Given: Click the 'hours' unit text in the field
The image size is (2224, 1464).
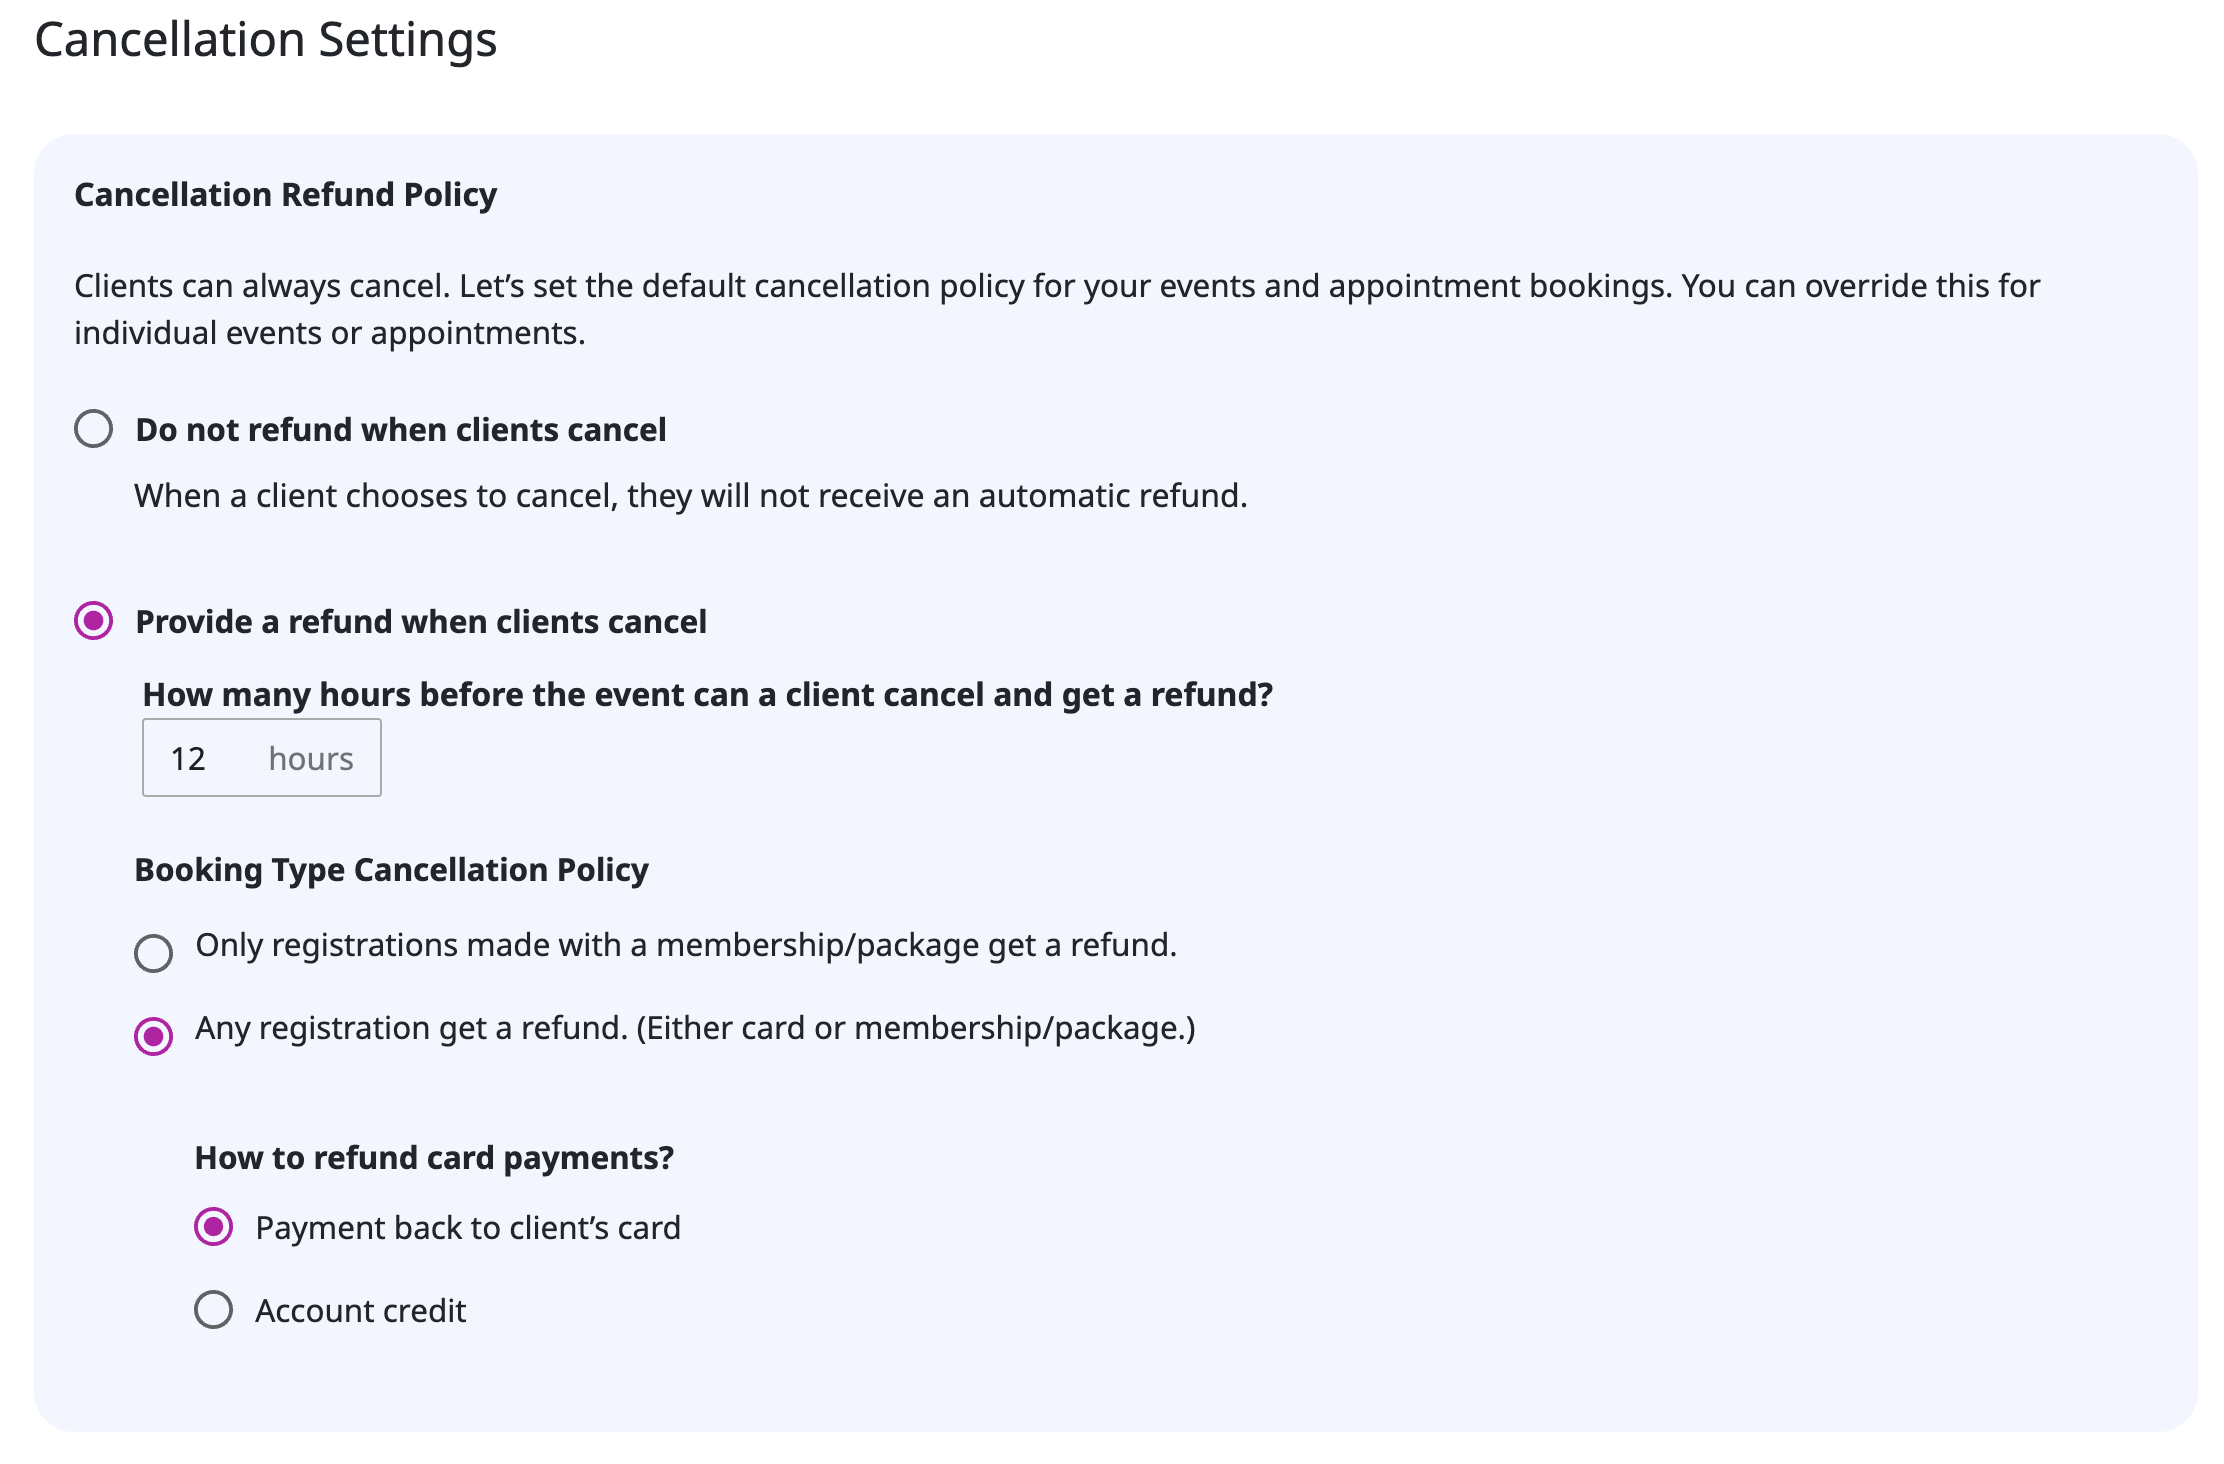Looking at the screenshot, I should 311,759.
